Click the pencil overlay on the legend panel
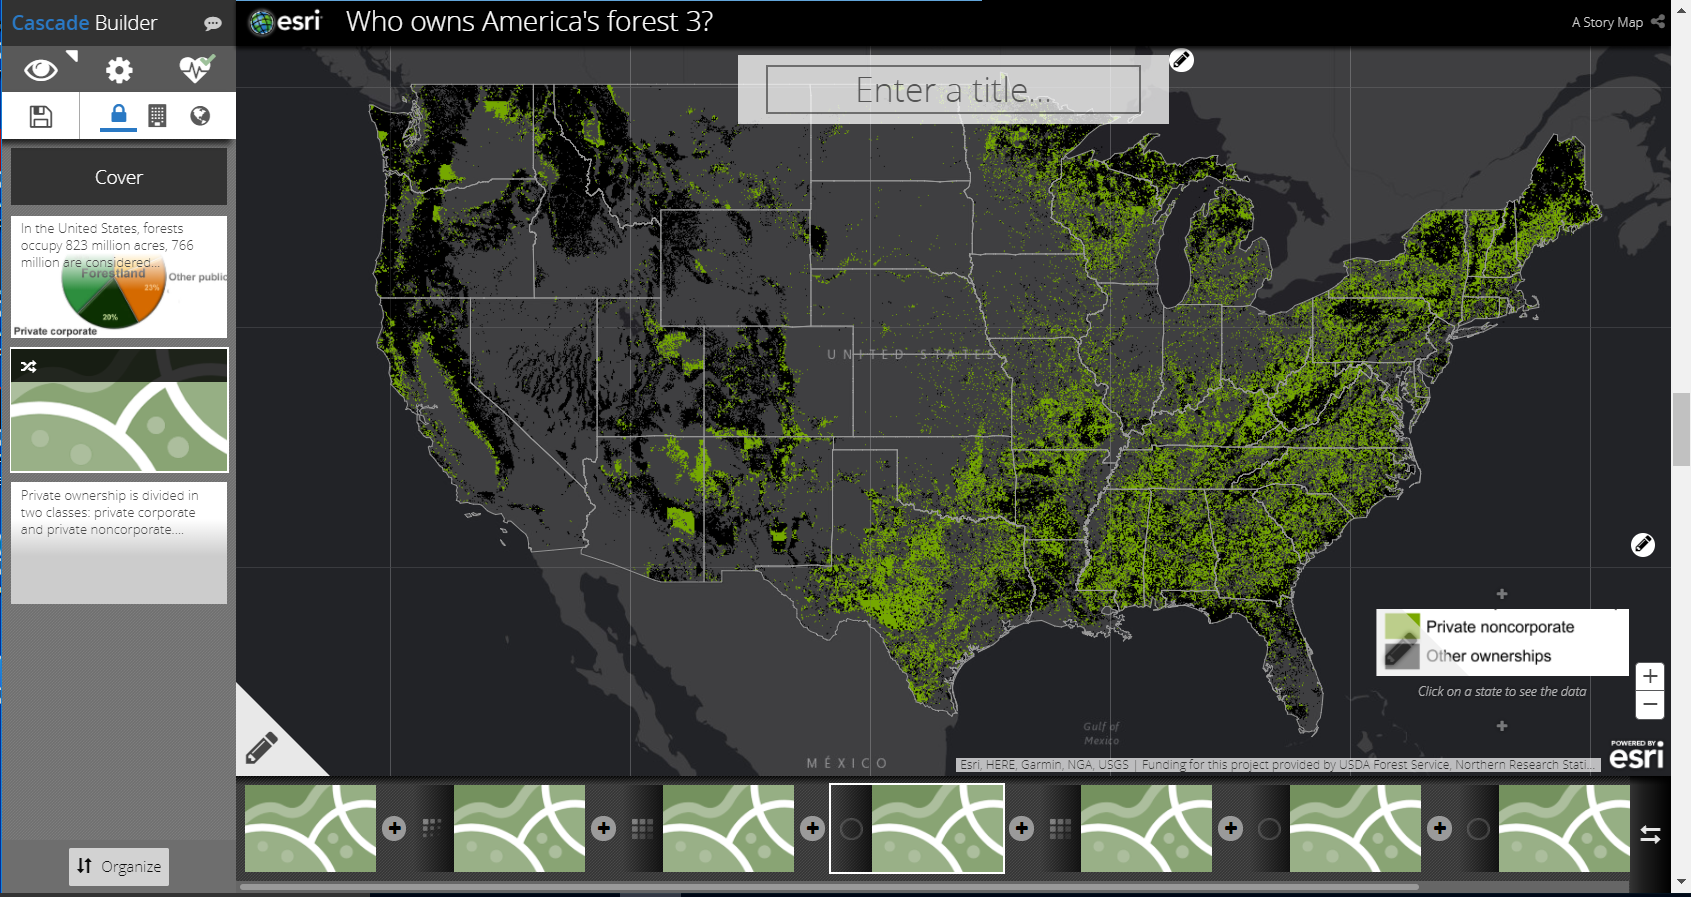 [x=1402, y=654]
